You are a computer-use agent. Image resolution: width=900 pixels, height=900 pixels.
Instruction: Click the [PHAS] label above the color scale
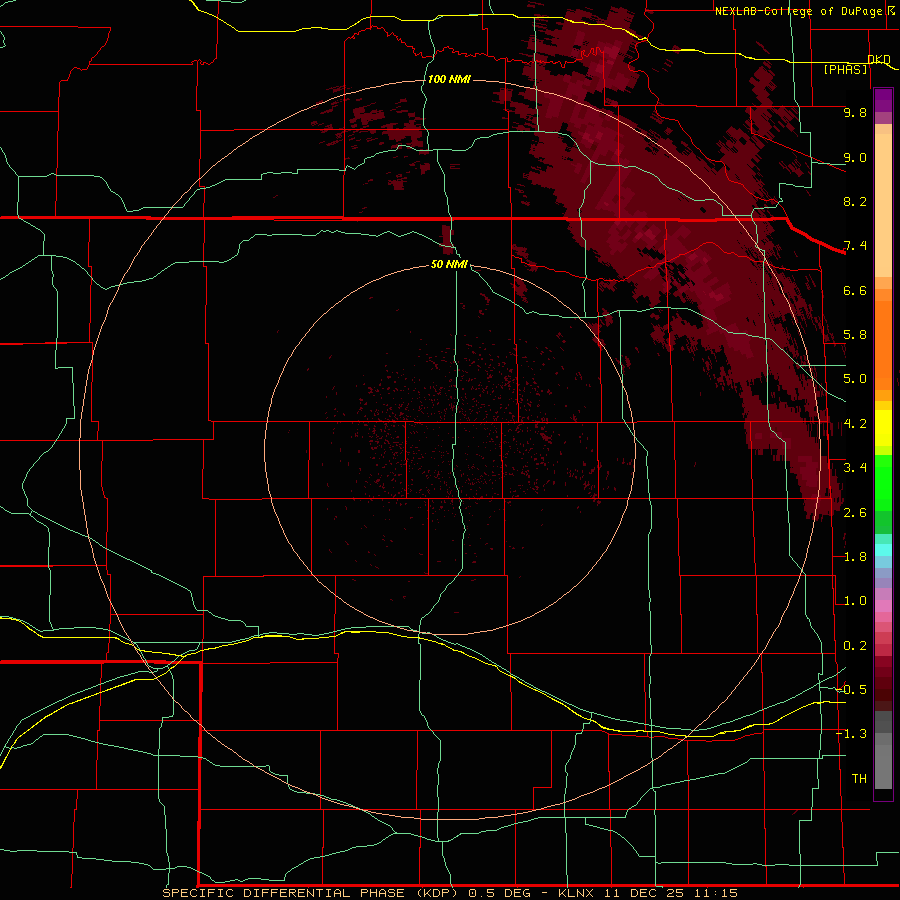(x=845, y=69)
